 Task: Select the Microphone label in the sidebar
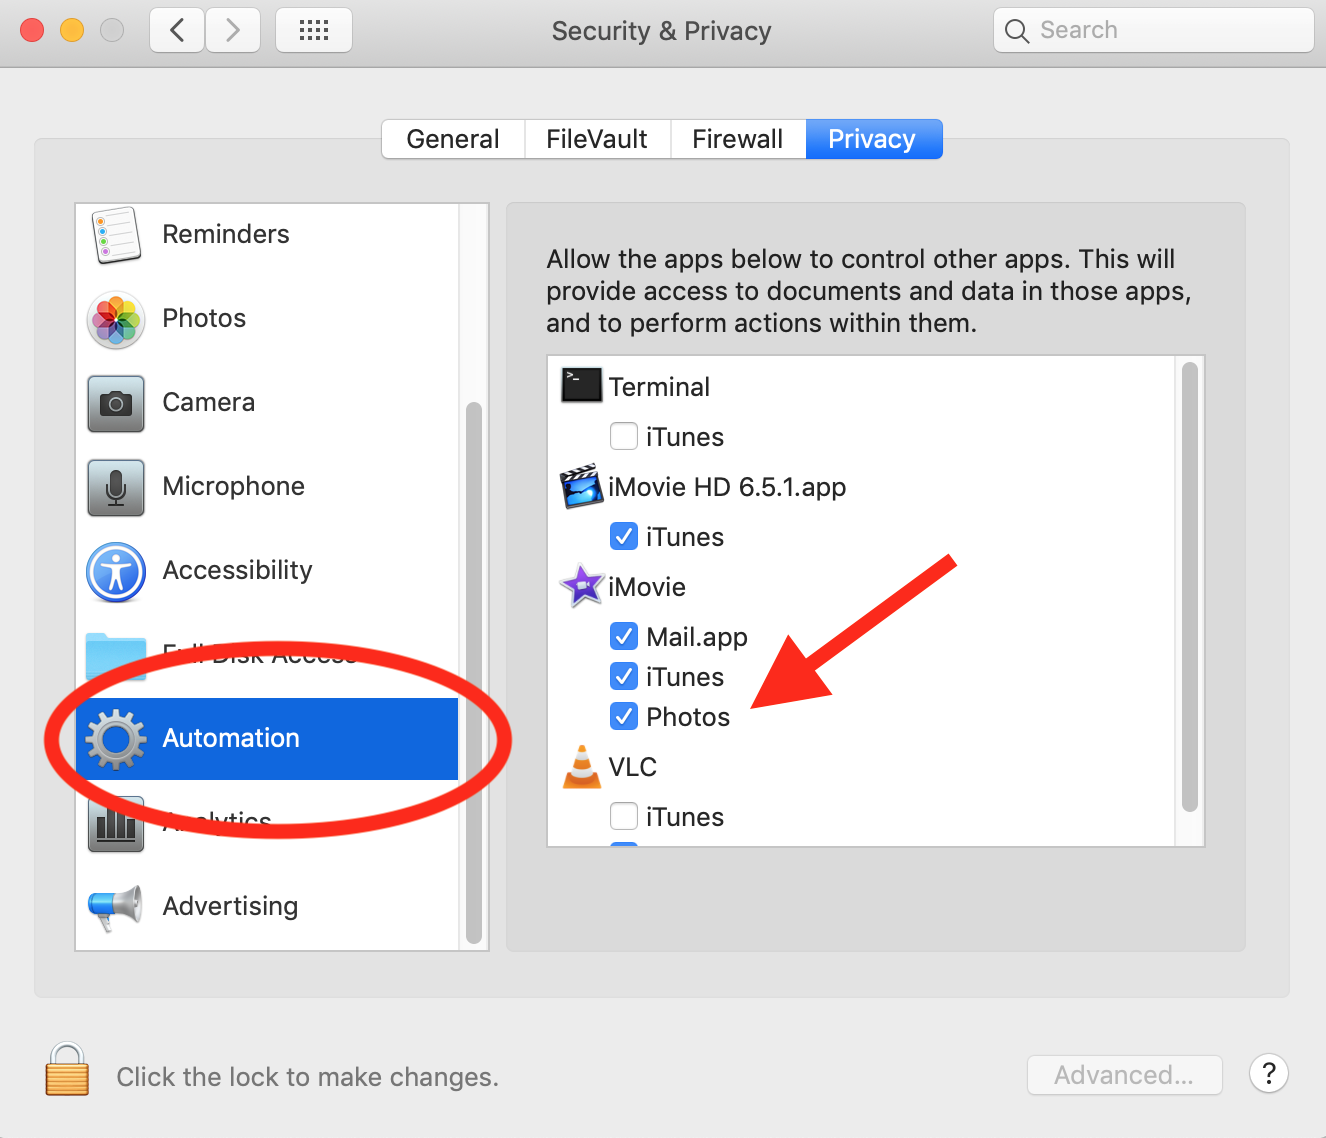click(234, 486)
